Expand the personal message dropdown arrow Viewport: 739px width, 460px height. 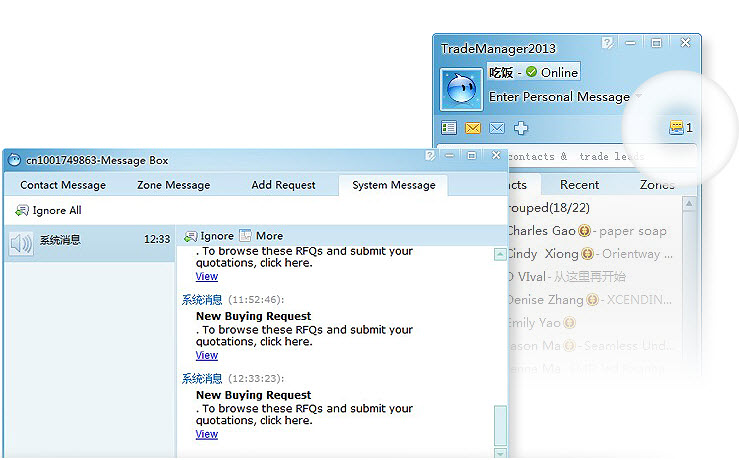(x=639, y=98)
